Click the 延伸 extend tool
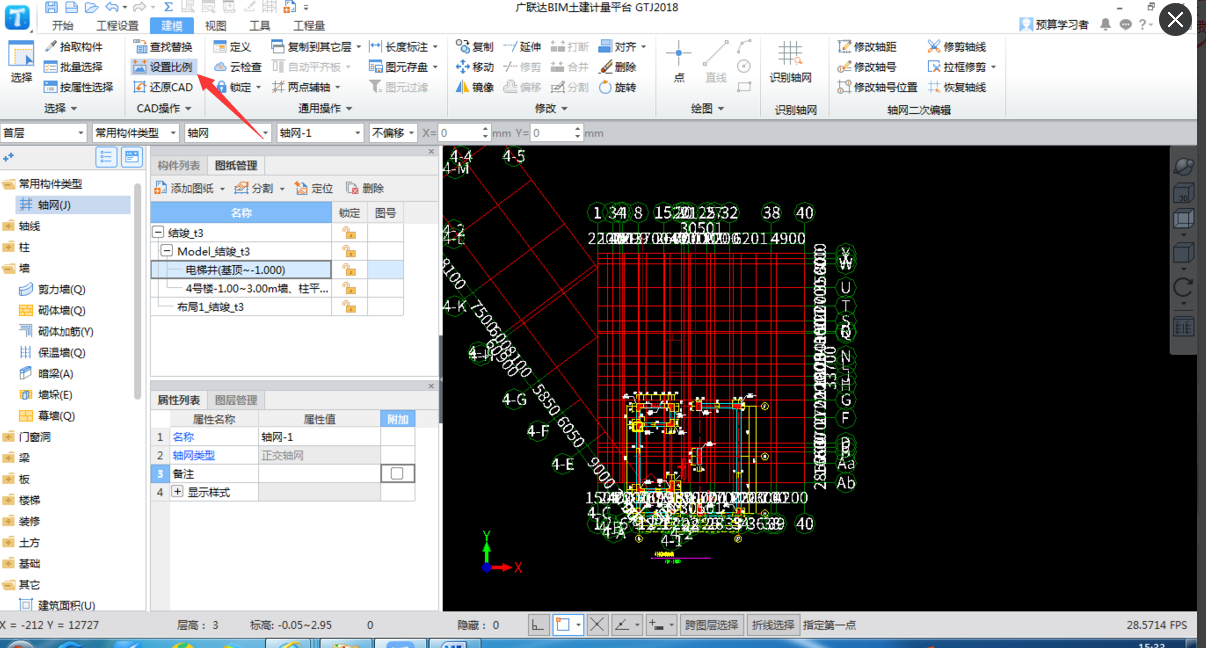Screen dimensions: 1206x648 coord(522,47)
